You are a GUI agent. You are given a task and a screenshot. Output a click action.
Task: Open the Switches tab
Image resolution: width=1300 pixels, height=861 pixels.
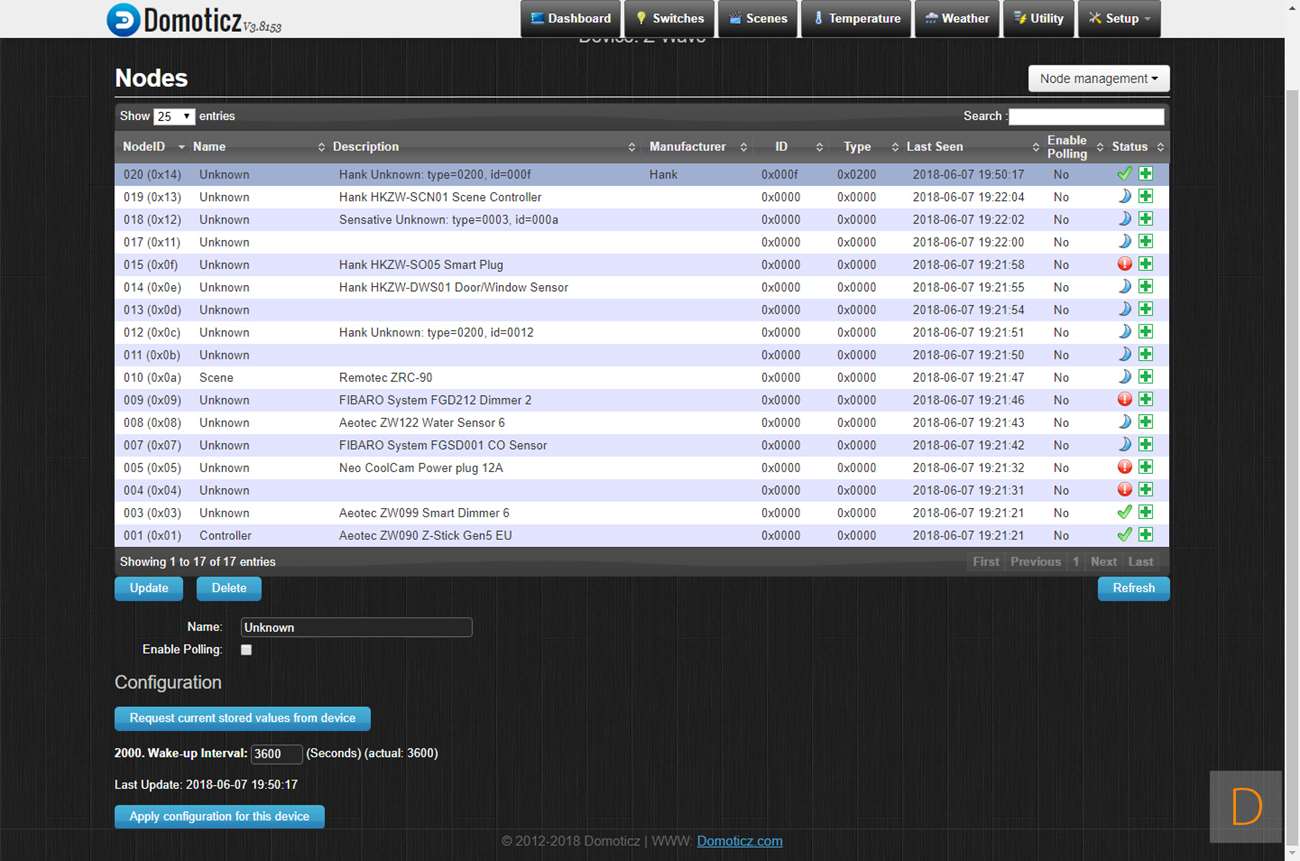pos(669,18)
